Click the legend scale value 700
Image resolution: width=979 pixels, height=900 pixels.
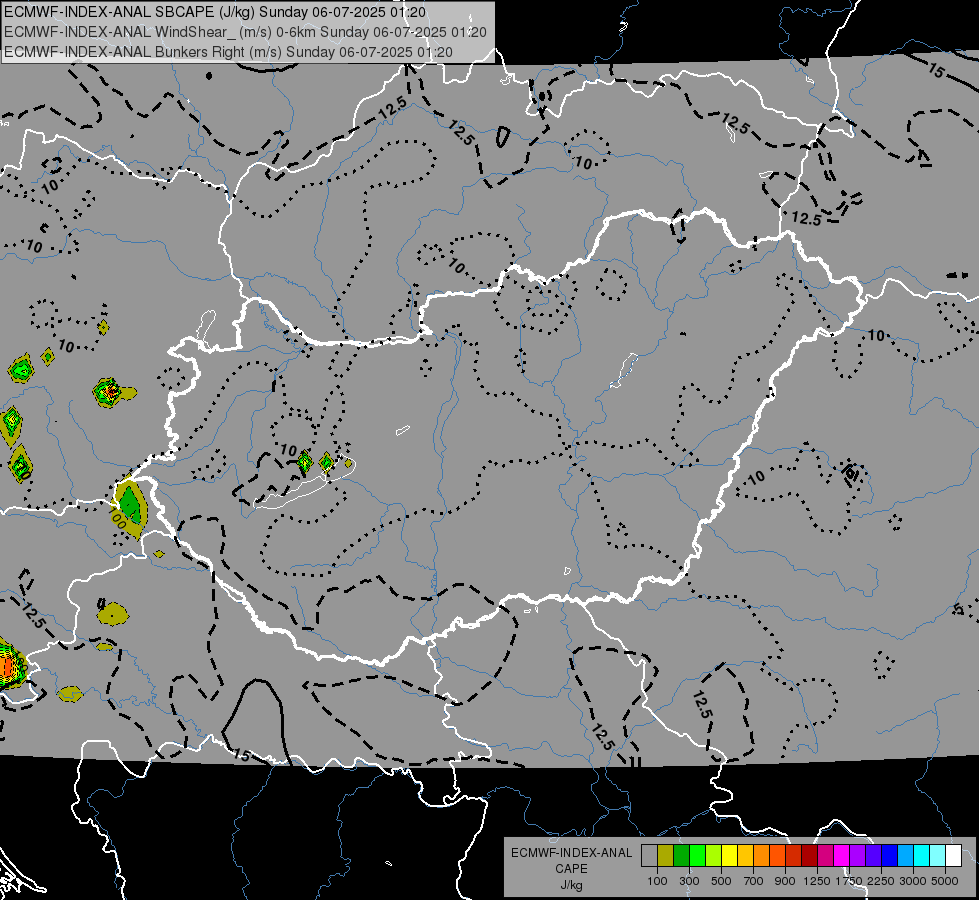[754, 881]
